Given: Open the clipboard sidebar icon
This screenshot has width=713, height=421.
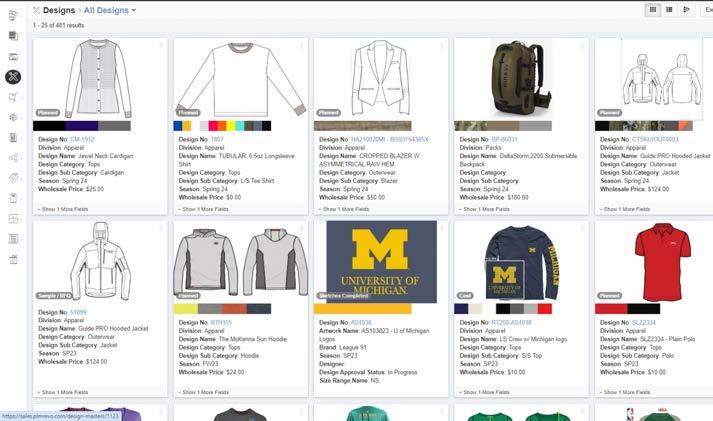Looking at the screenshot, I should point(13,198).
